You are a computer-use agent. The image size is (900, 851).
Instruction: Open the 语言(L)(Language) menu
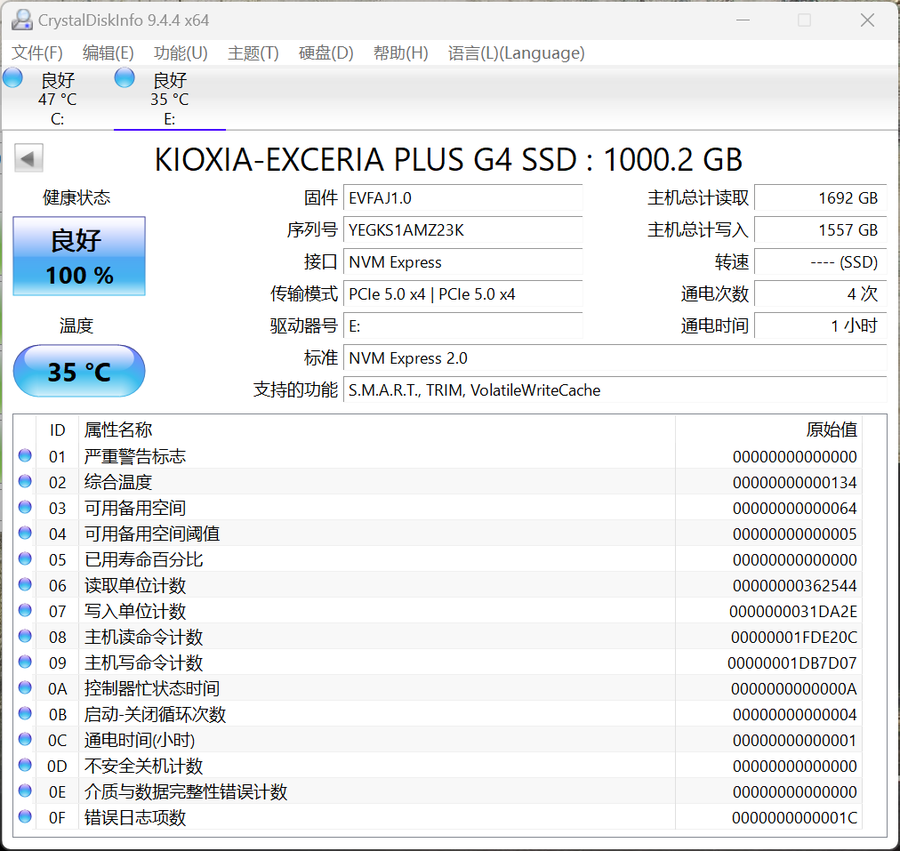click(x=517, y=53)
